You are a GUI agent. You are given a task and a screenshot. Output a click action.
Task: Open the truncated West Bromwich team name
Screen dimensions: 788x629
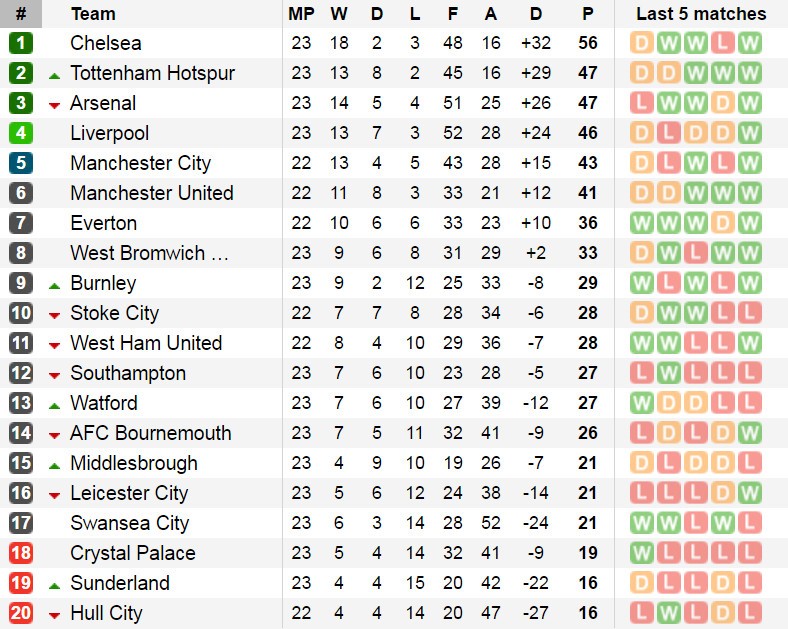(149, 253)
